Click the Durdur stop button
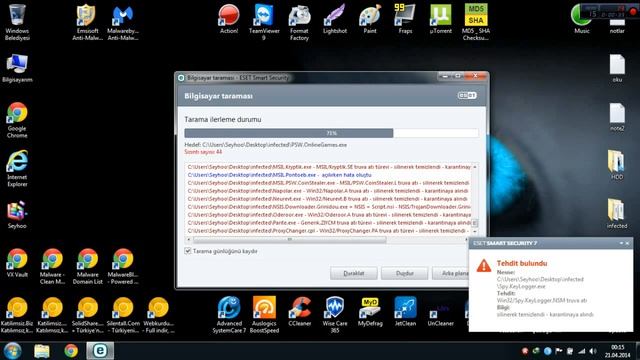 (x=404, y=273)
